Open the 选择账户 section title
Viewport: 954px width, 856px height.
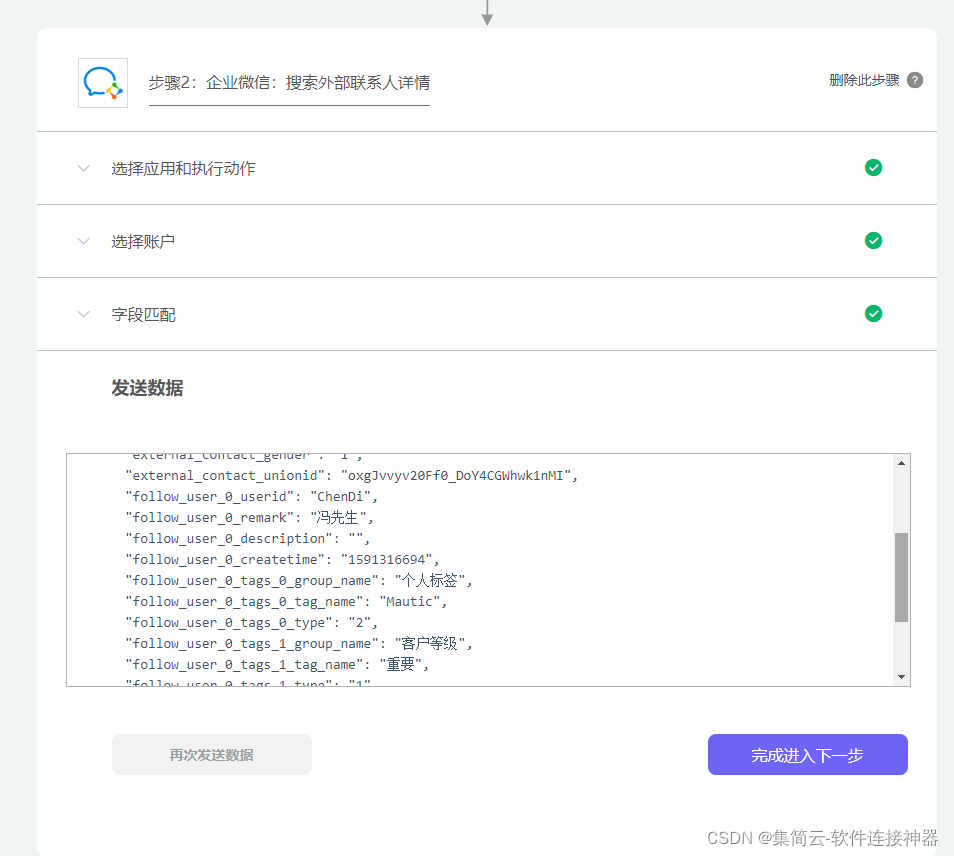[143, 242]
